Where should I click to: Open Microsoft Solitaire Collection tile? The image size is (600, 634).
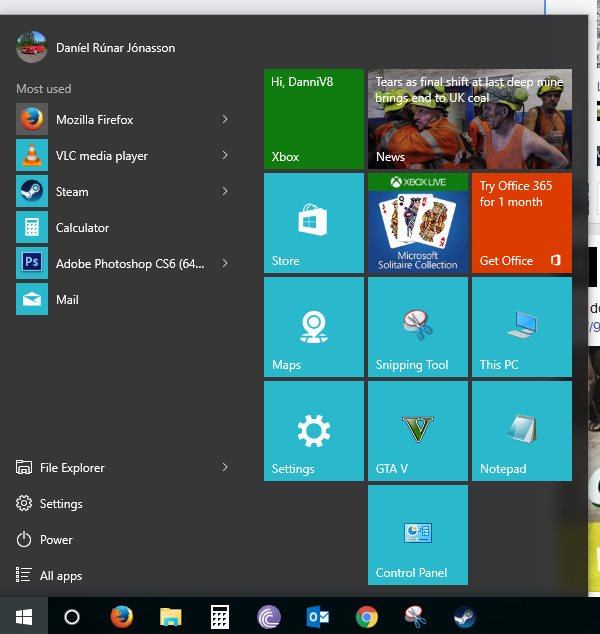[x=417, y=222]
